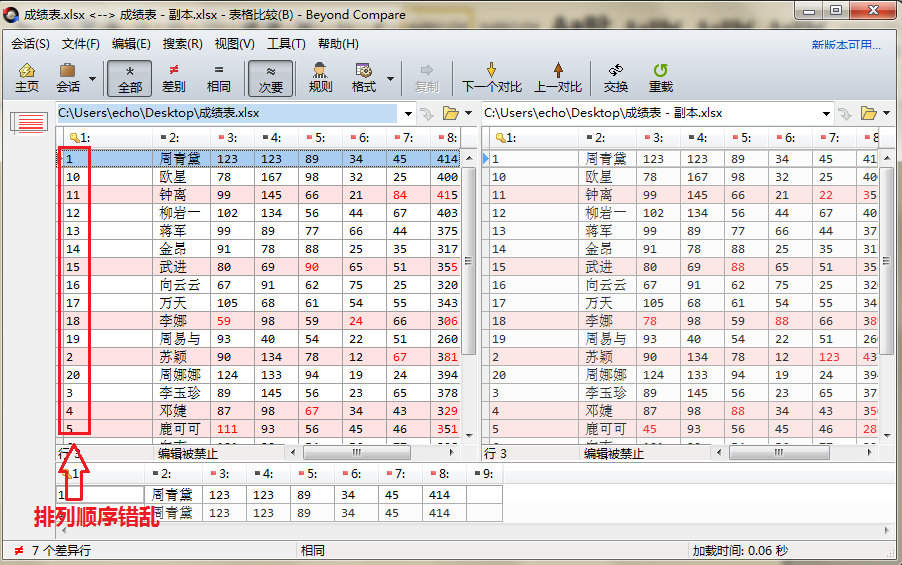Go to 上一对比 previous difference
This screenshot has width=902, height=565.
(x=557, y=77)
